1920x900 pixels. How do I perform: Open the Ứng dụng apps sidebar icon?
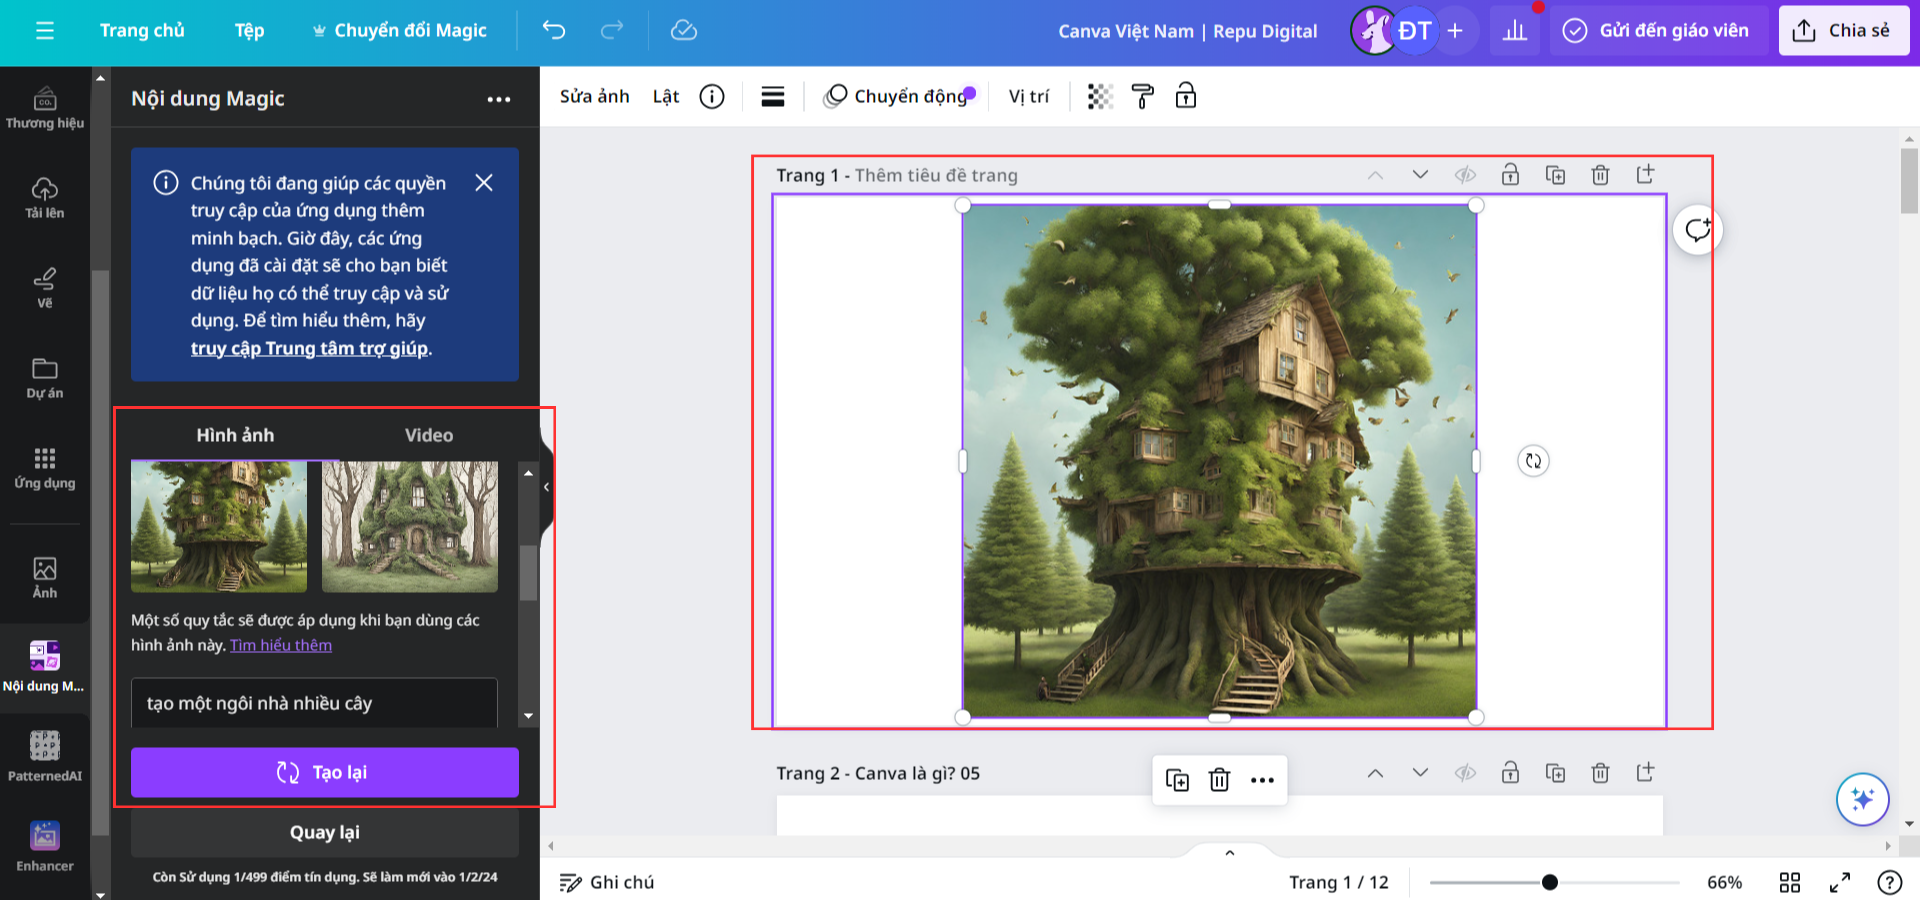tap(45, 468)
